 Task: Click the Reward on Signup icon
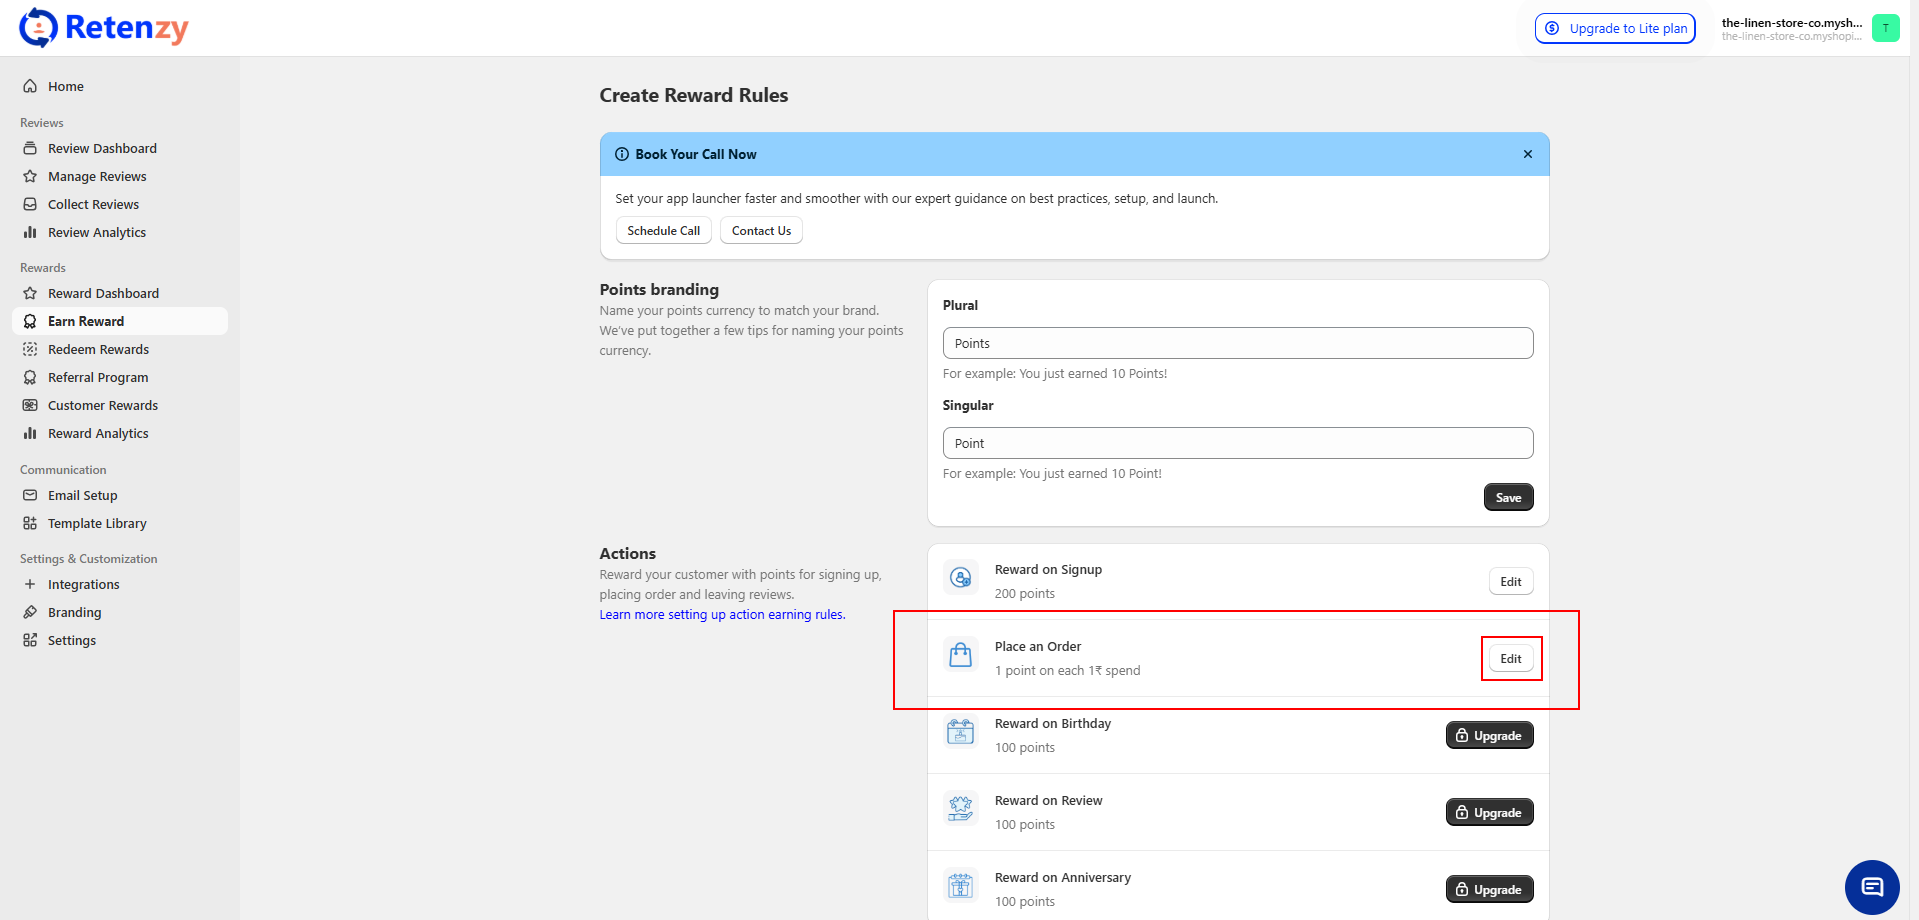tap(960, 578)
